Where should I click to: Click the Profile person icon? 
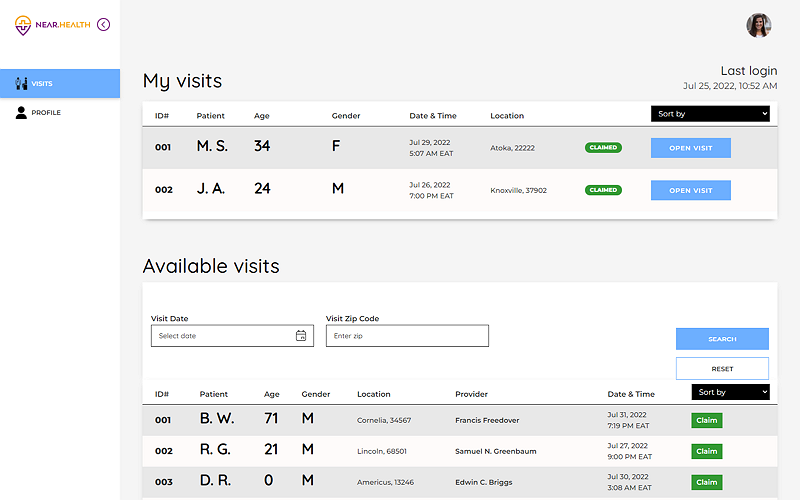click(x=21, y=113)
